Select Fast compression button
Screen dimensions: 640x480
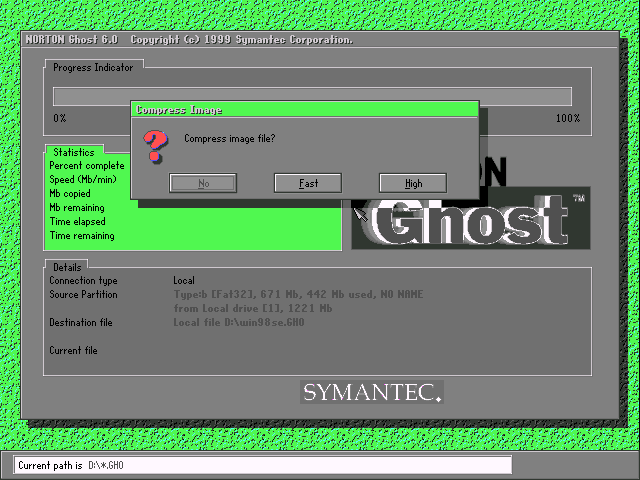(x=308, y=183)
